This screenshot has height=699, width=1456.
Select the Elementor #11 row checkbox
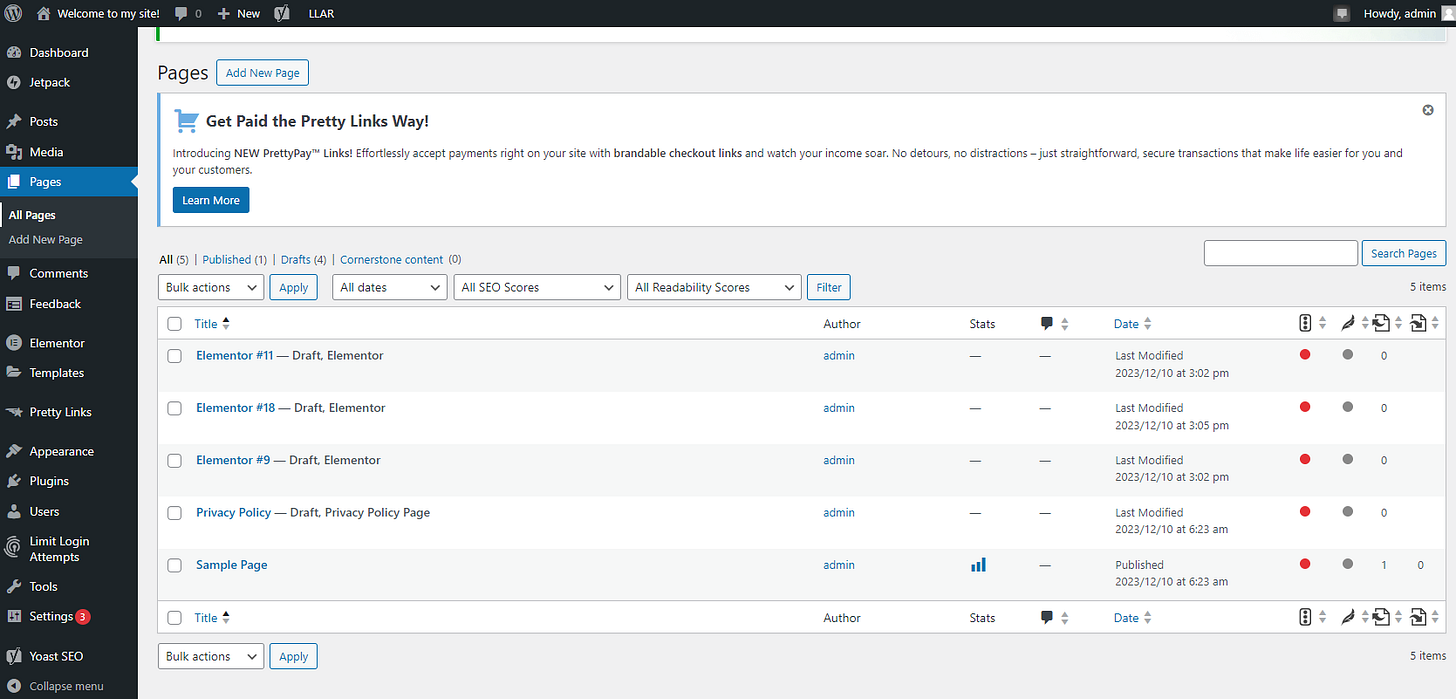tap(175, 356)
